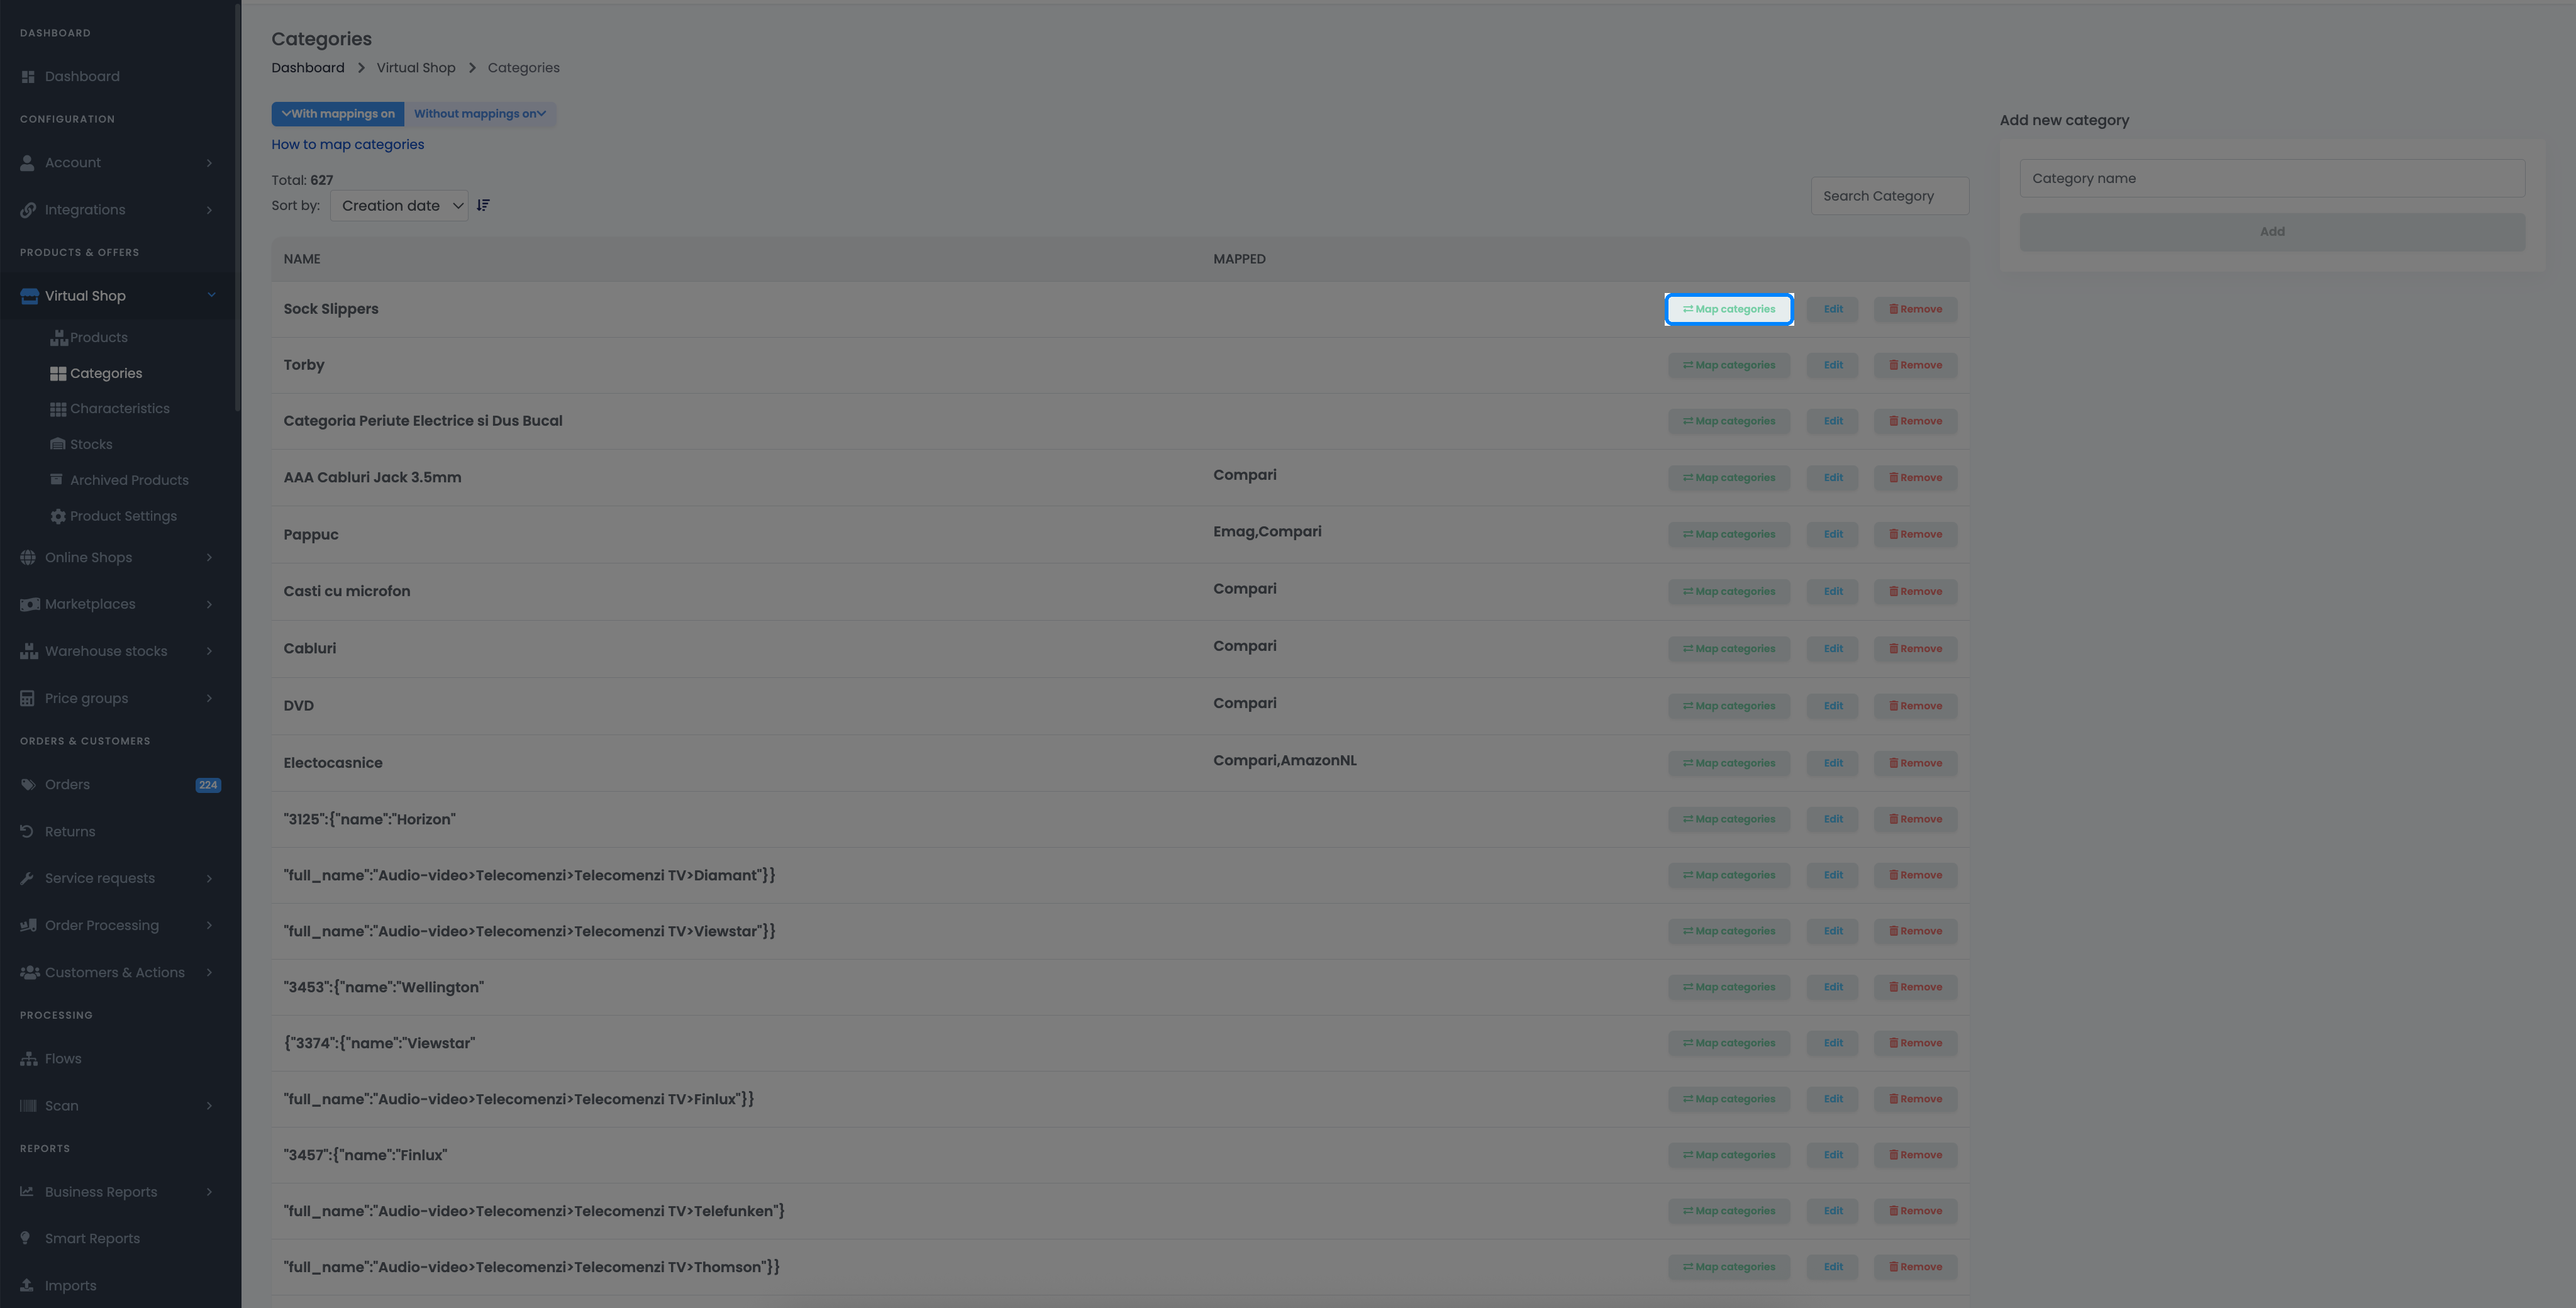
Task: Click Edit for Torby category
Action: 1832,366
